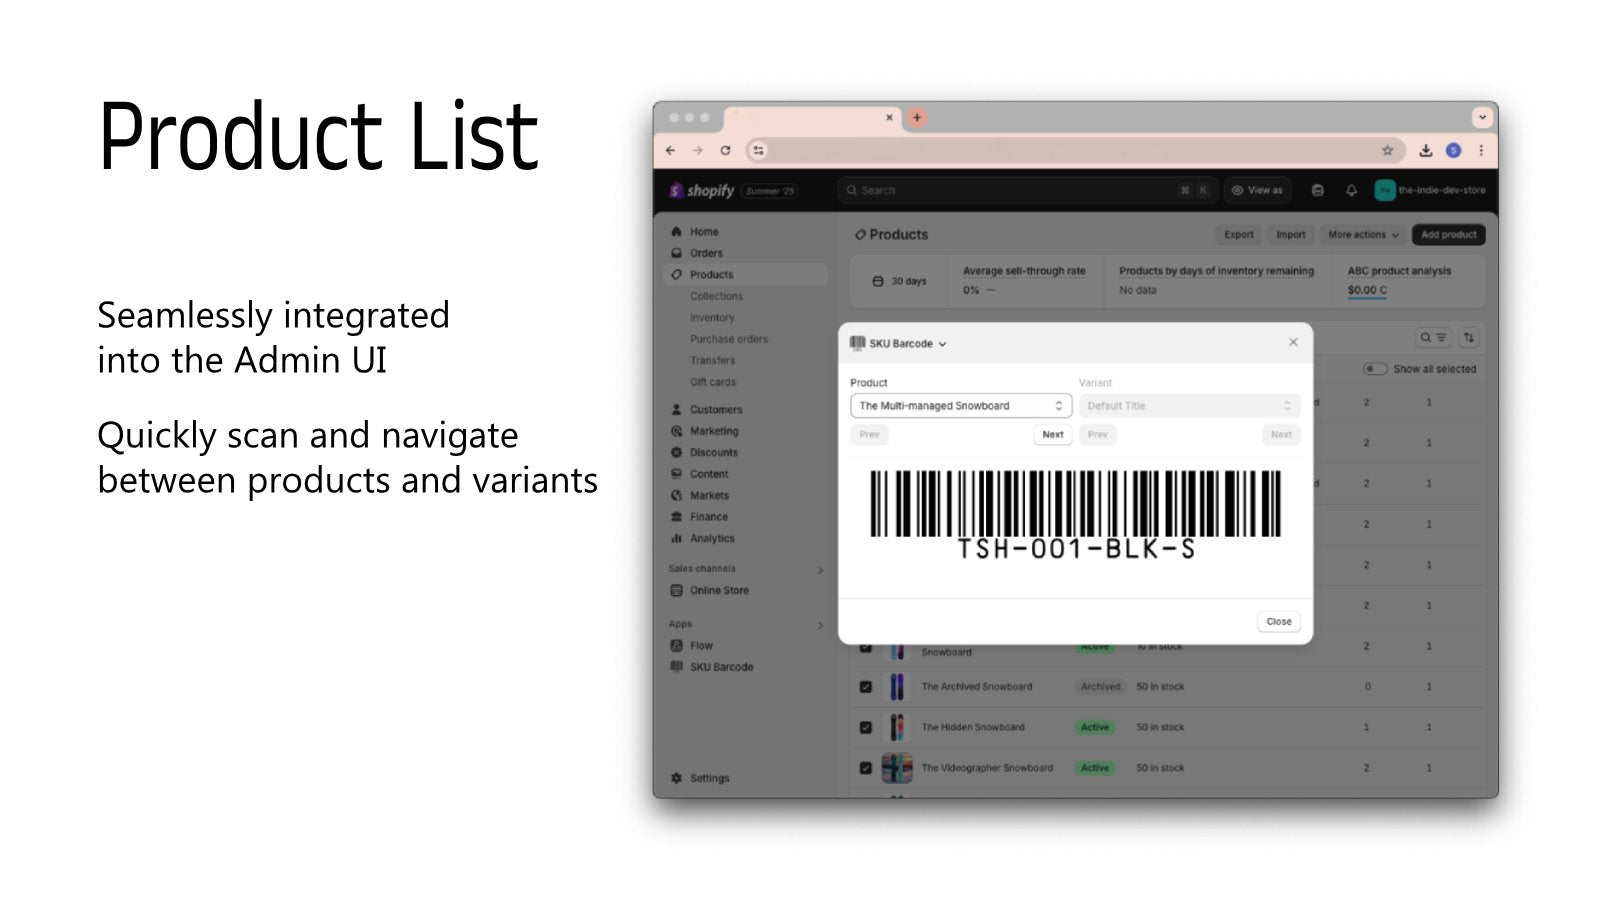The image size is (1600, 900).
Task: Open Home in the sidebar
Action: point(703,232)
